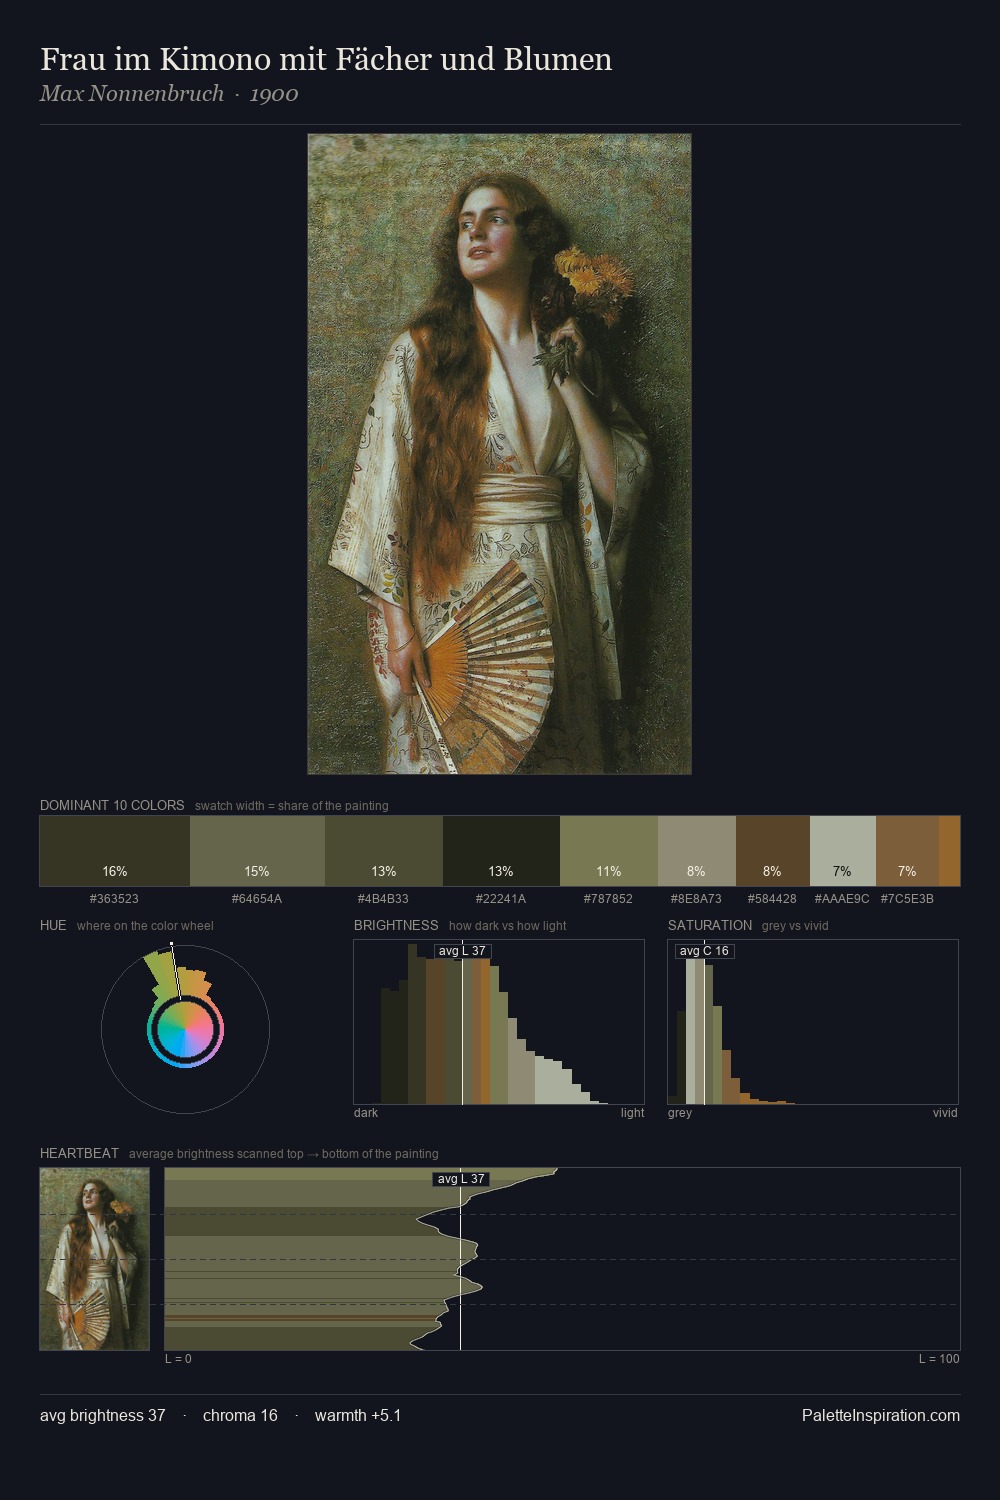Click the PaletteInspiration.com link
Viewport: 1000px width, 1500px height.
(x=881, y=1415)
